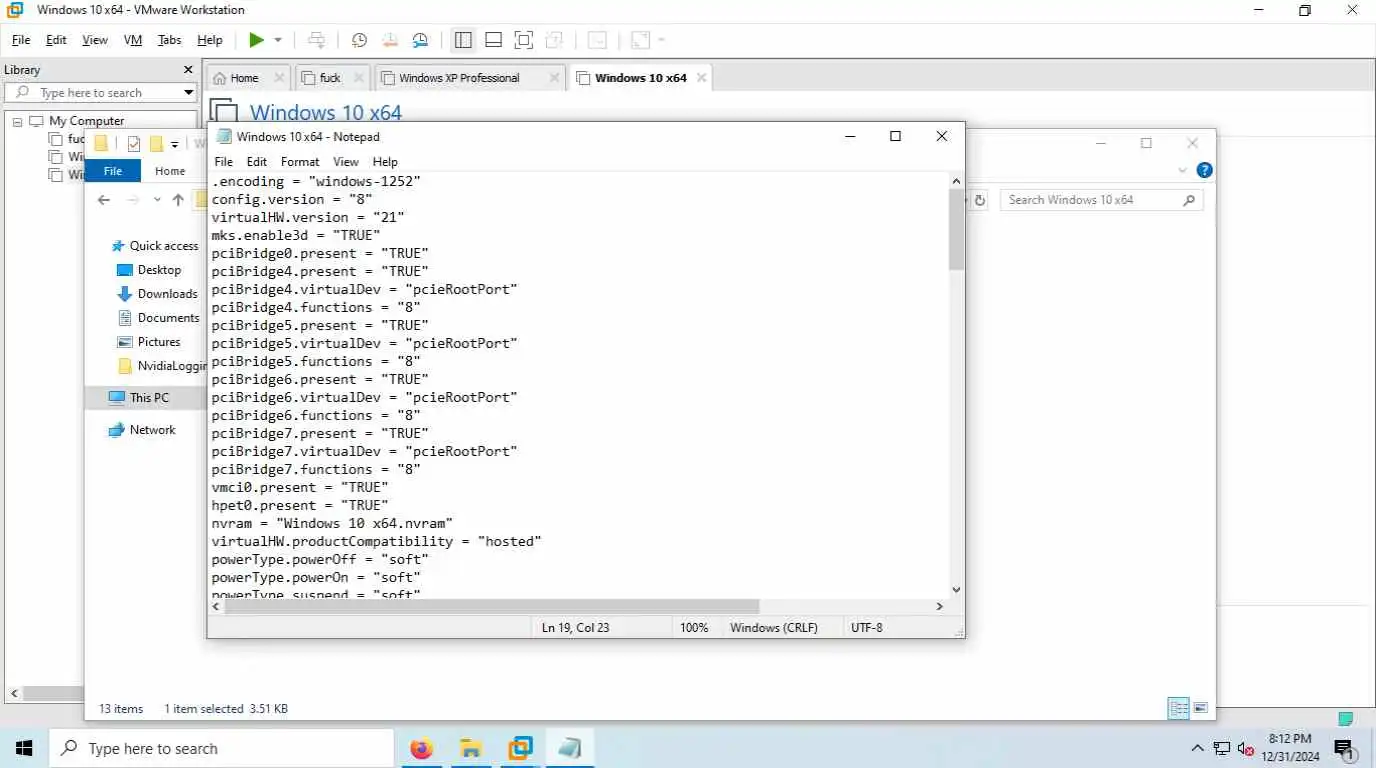The height and width of the screenshot is (768, 1376).
Task: Open the Snapshot Manager icon
Action: [421, 40]
